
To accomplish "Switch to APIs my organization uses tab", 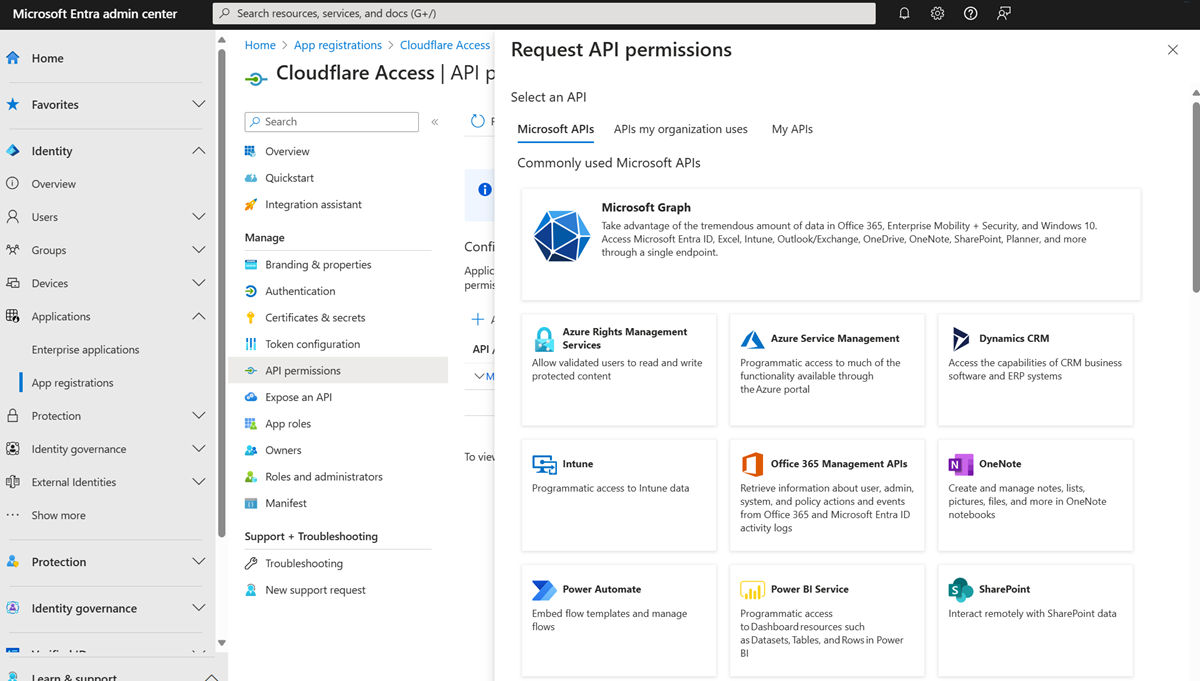I will [681, 128].
